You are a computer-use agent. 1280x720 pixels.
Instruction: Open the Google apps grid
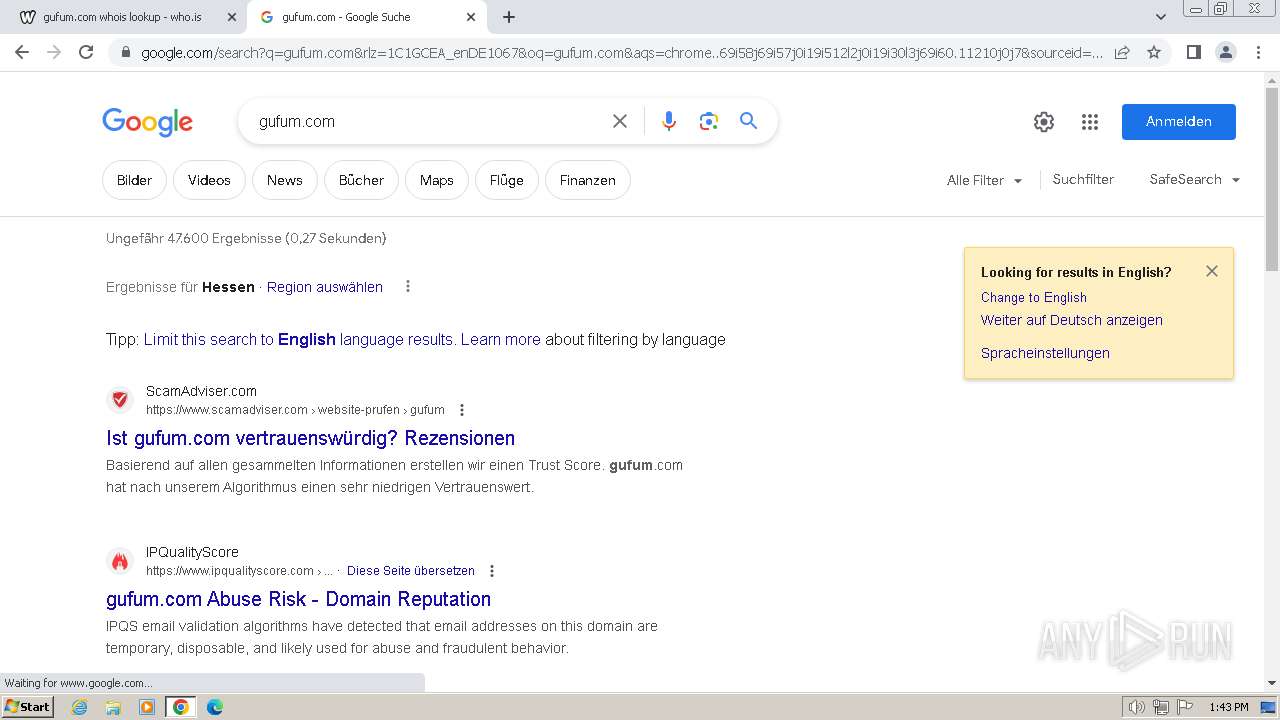(x=1090, y=122)
